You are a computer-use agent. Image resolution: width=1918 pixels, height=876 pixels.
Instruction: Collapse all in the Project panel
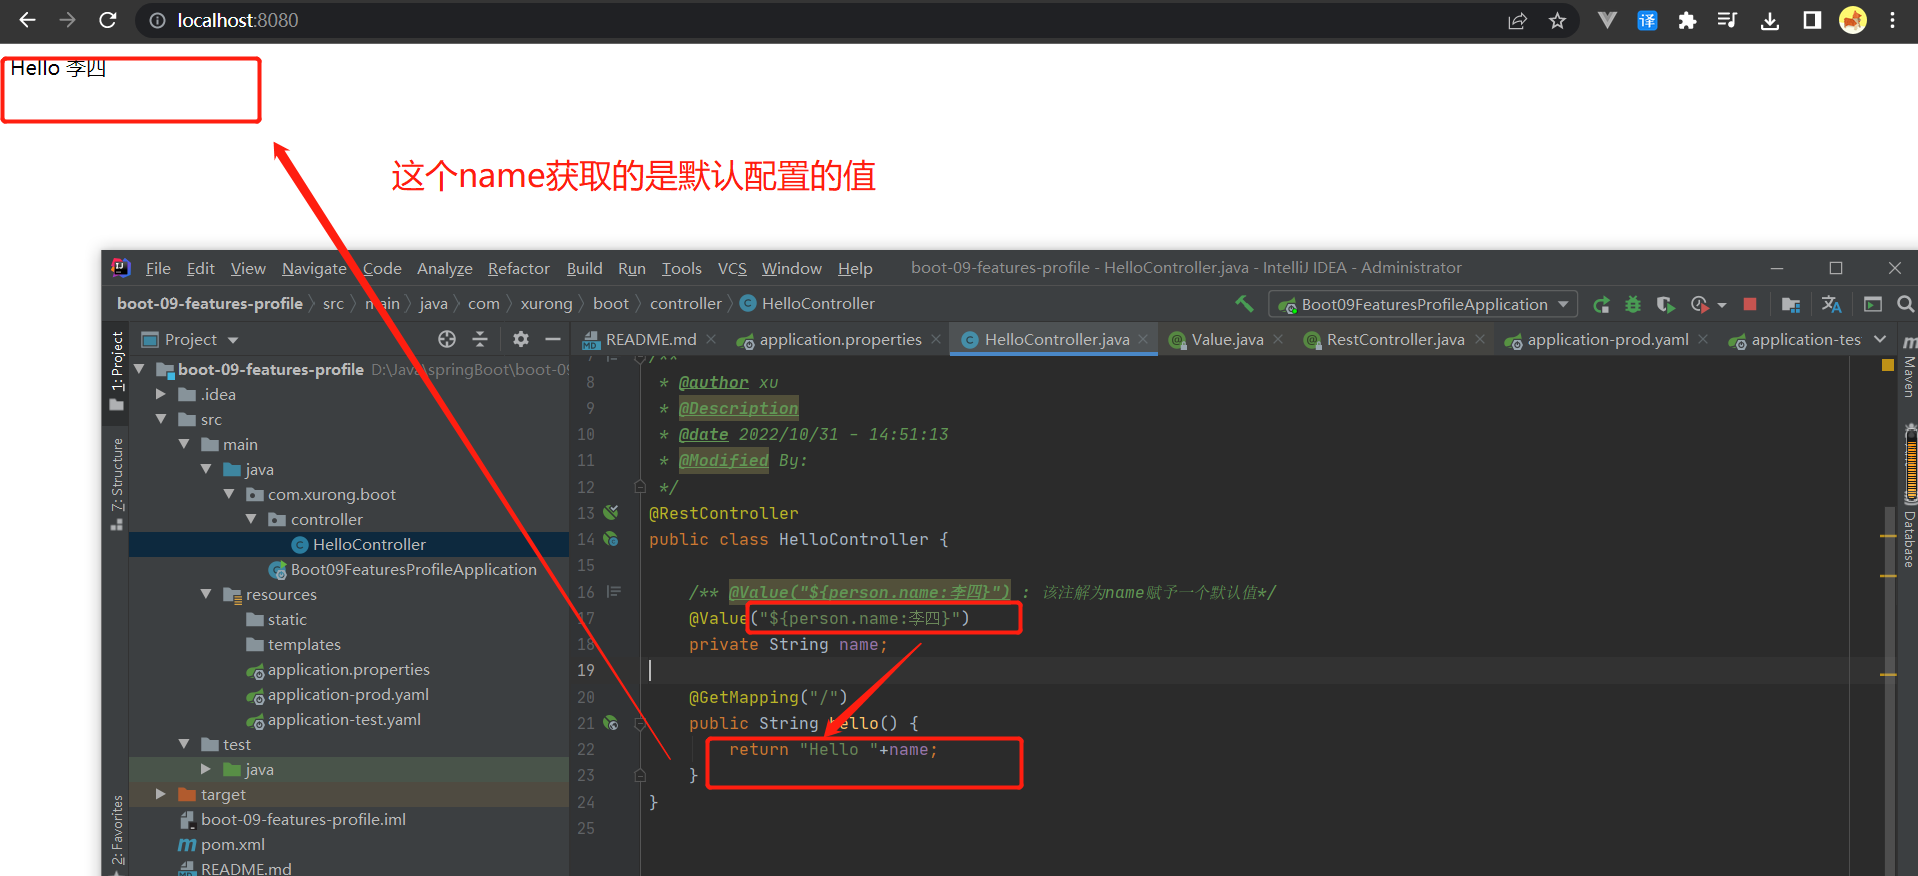pos(480,340)
